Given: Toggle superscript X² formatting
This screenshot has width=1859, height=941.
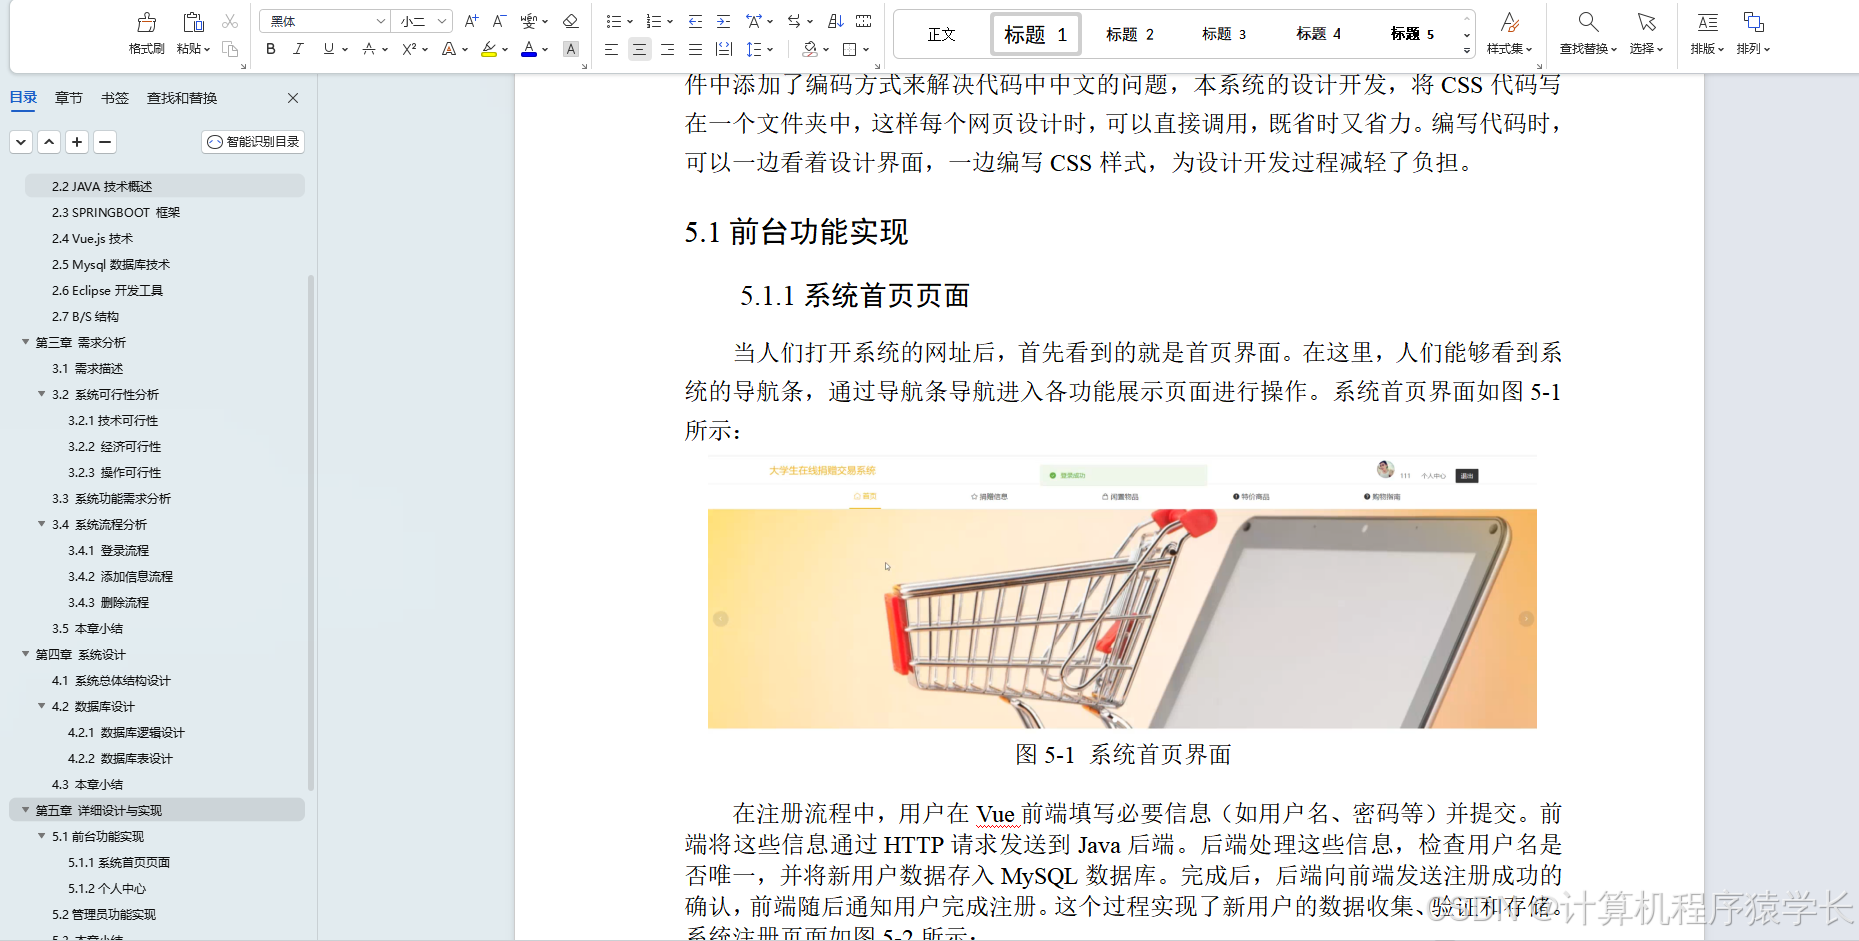Looking at the screenshot, I should (409, 49).
